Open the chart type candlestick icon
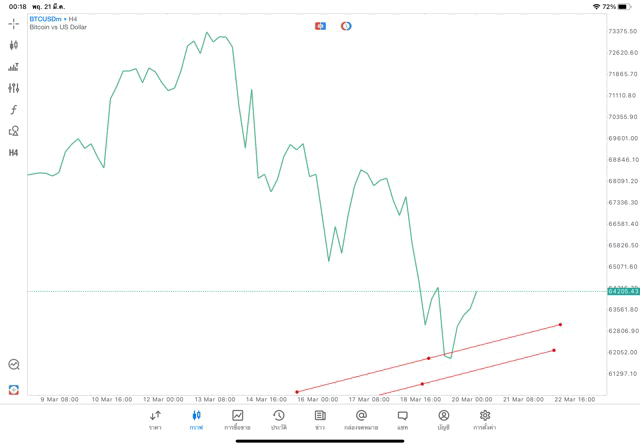The width and height of the screenshot is (640, 447). 14,45
